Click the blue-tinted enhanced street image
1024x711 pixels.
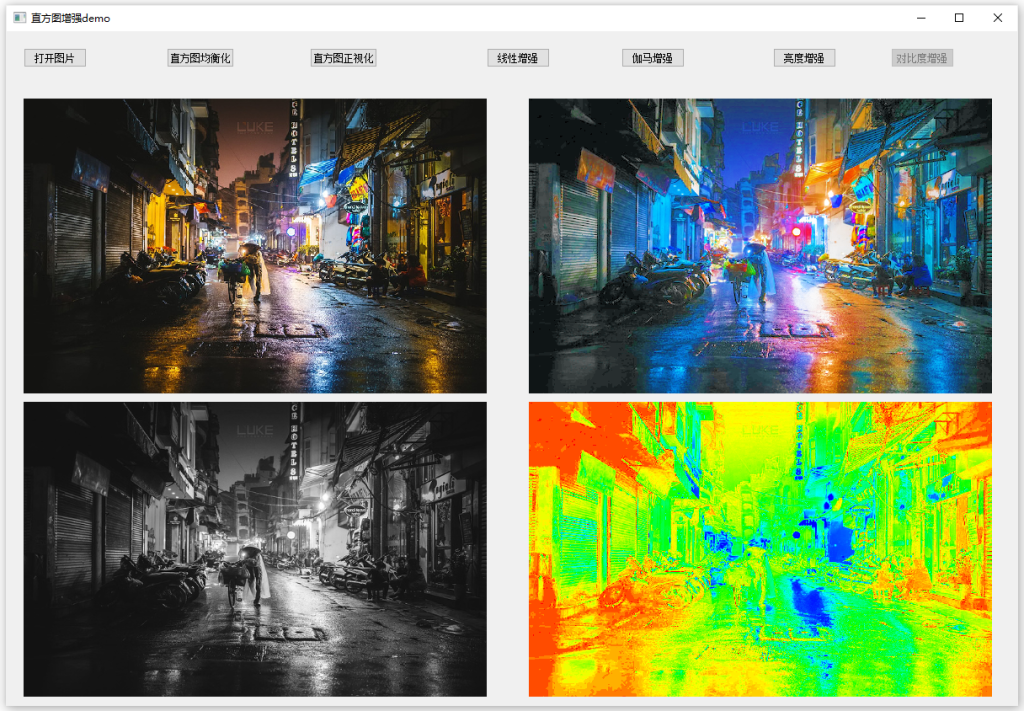click(x=760, y=245)
